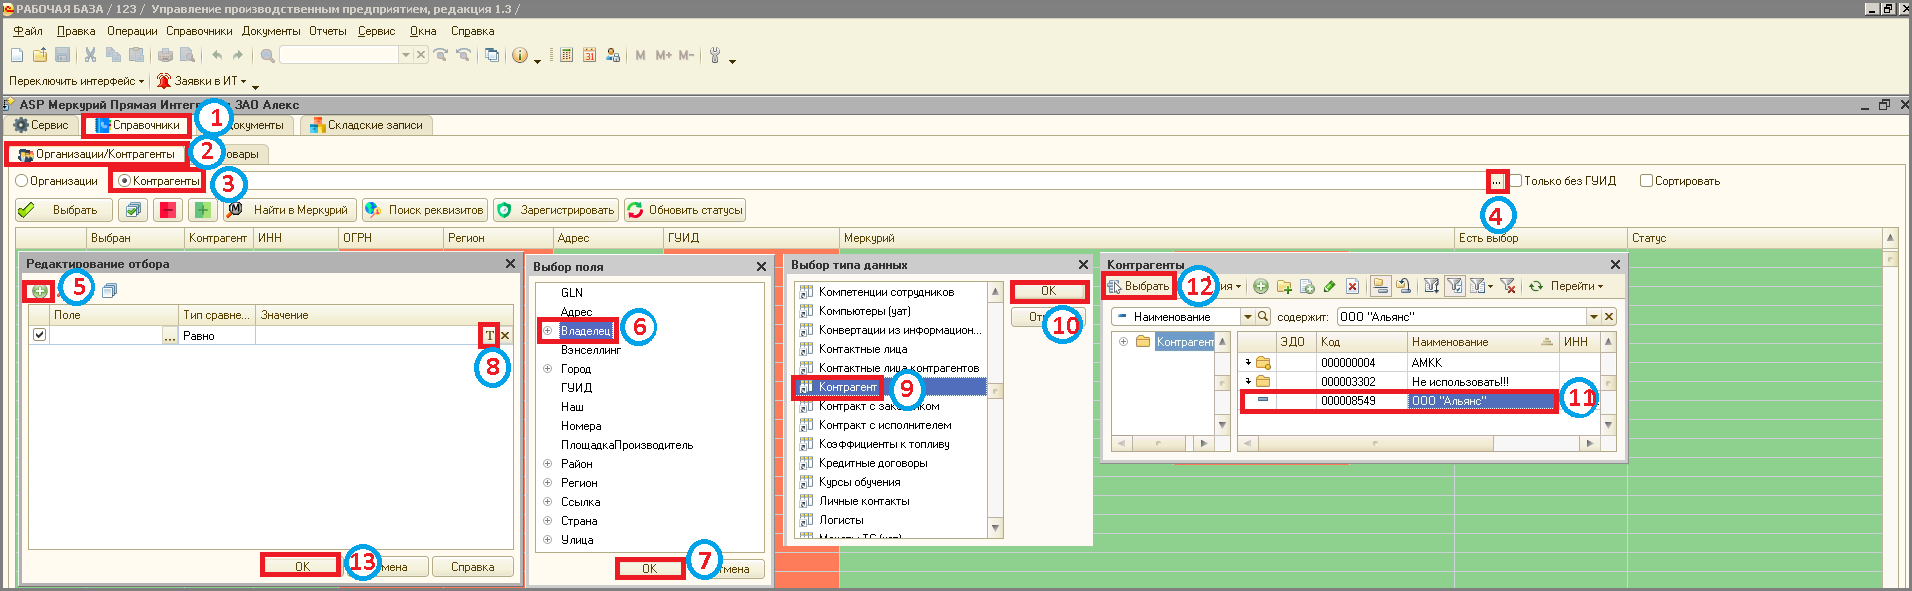Click the Undo arrow icon
The height and width of the screenshot is (591, 1912).
(x=216, y=55)
